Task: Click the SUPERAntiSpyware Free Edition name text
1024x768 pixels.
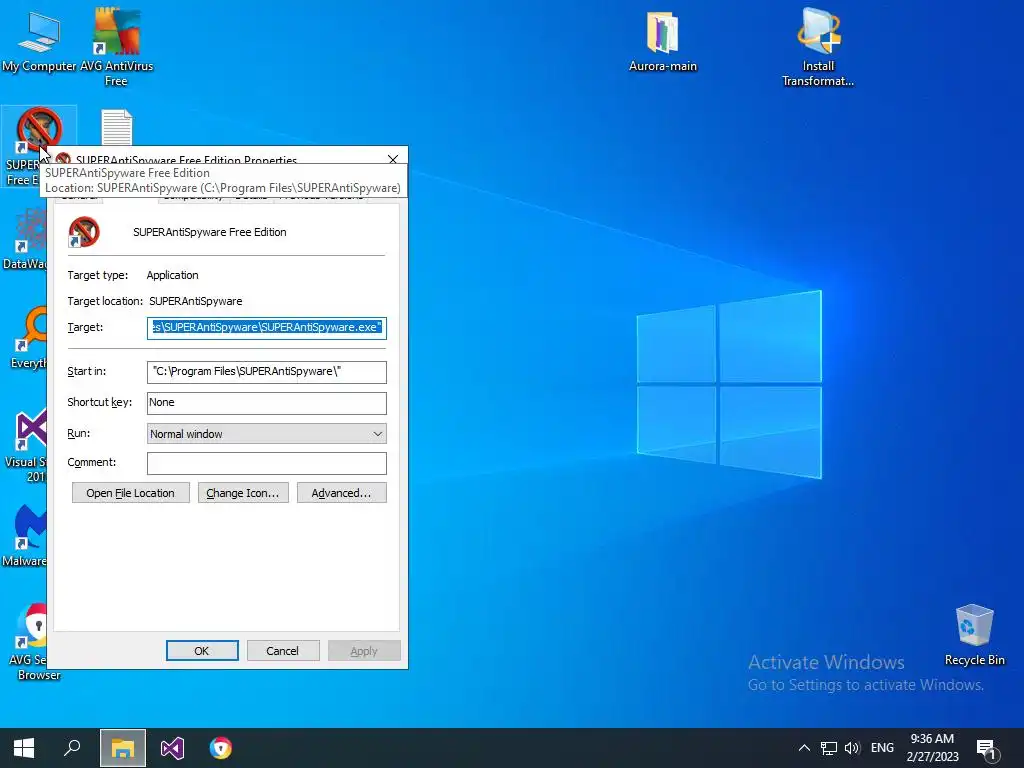Action: (210, 232)
